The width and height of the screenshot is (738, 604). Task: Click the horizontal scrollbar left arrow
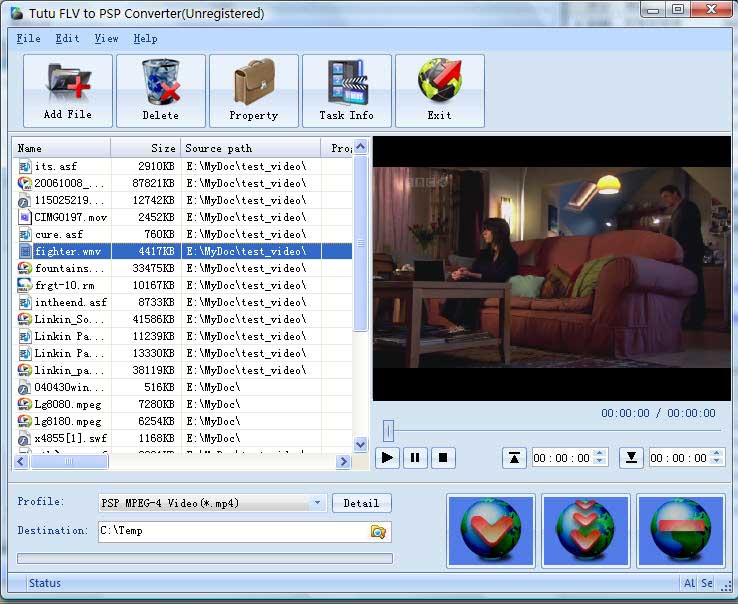pyautogui.click(x=21, y=461)
